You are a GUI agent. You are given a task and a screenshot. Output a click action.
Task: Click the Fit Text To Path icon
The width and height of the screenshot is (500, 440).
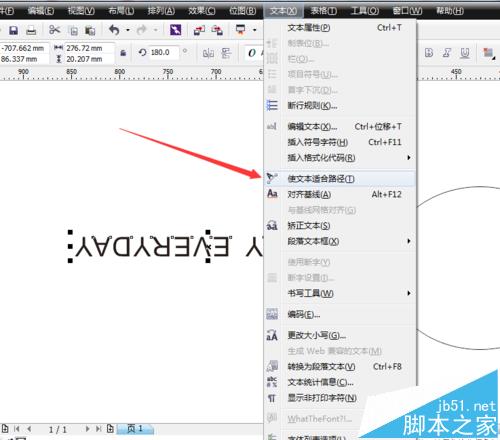(272, 178)
